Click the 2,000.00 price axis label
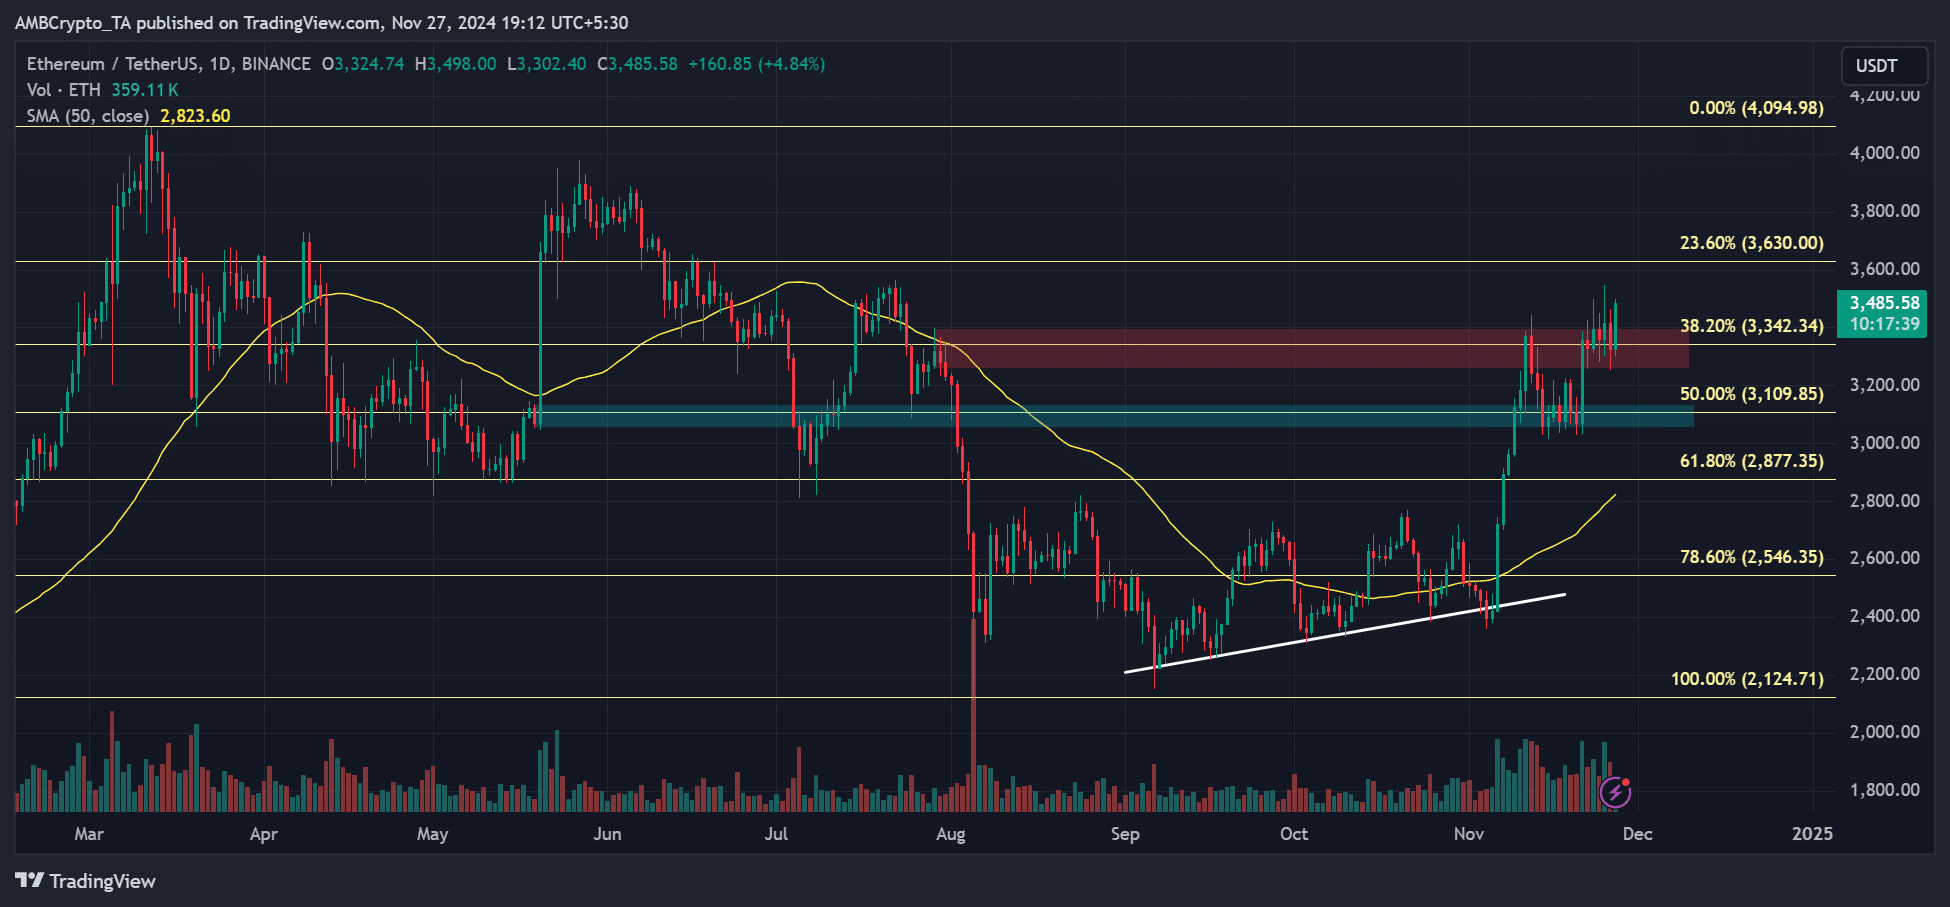The height and width of the screenshot is (907, 1950). [1885, 732]
